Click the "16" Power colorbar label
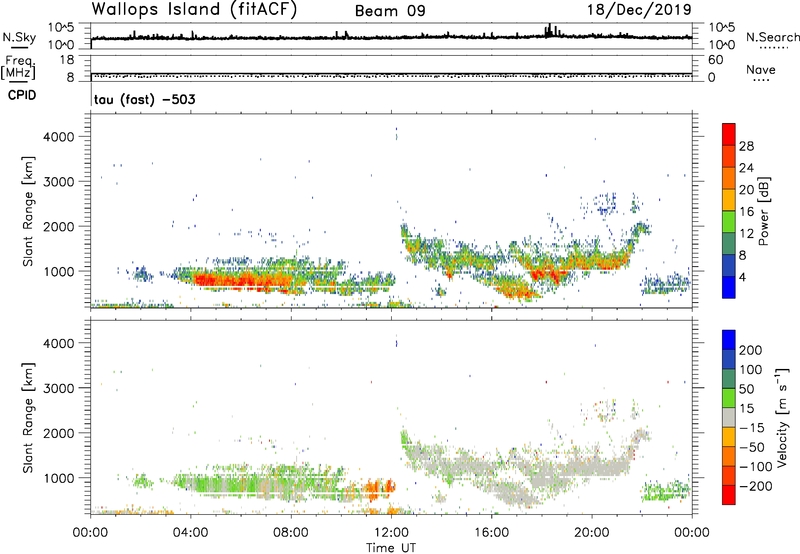Screen dimensions: 800x554 tap(746, 212)
